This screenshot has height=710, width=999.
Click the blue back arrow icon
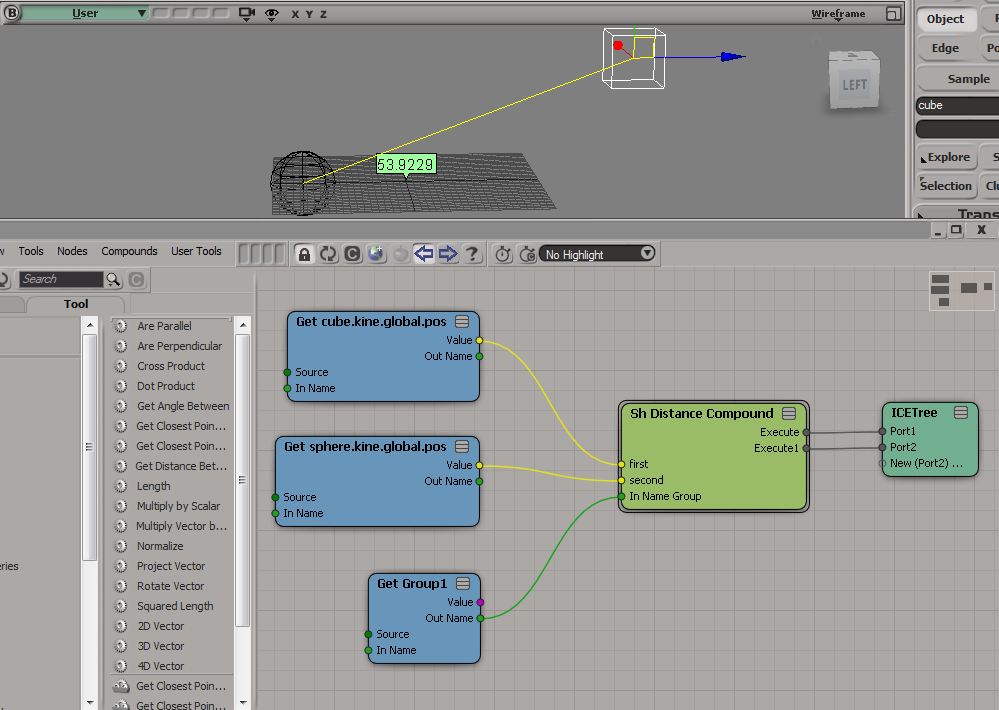point(424,254)
